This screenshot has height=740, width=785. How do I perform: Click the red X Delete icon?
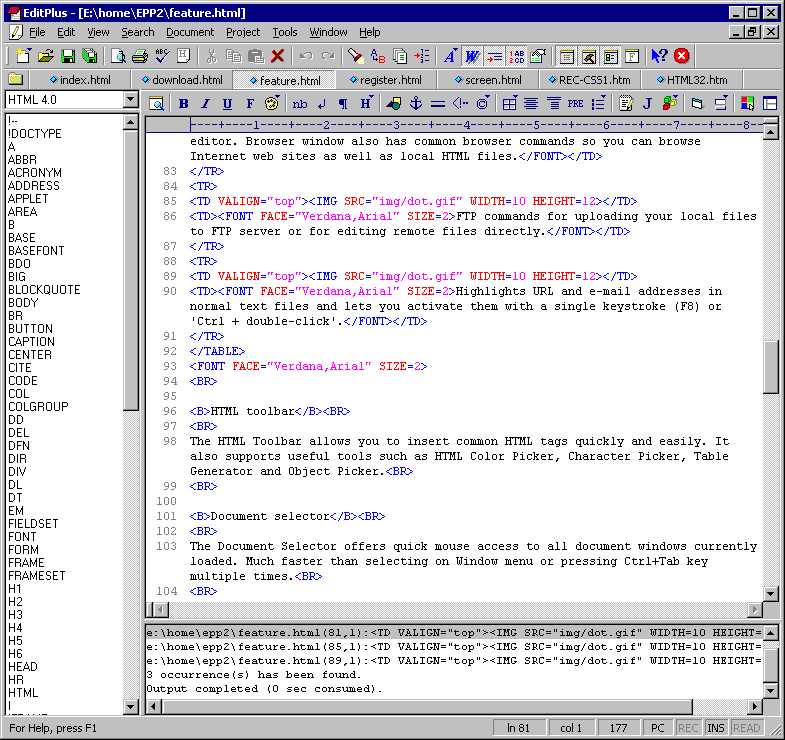point(277,56)
